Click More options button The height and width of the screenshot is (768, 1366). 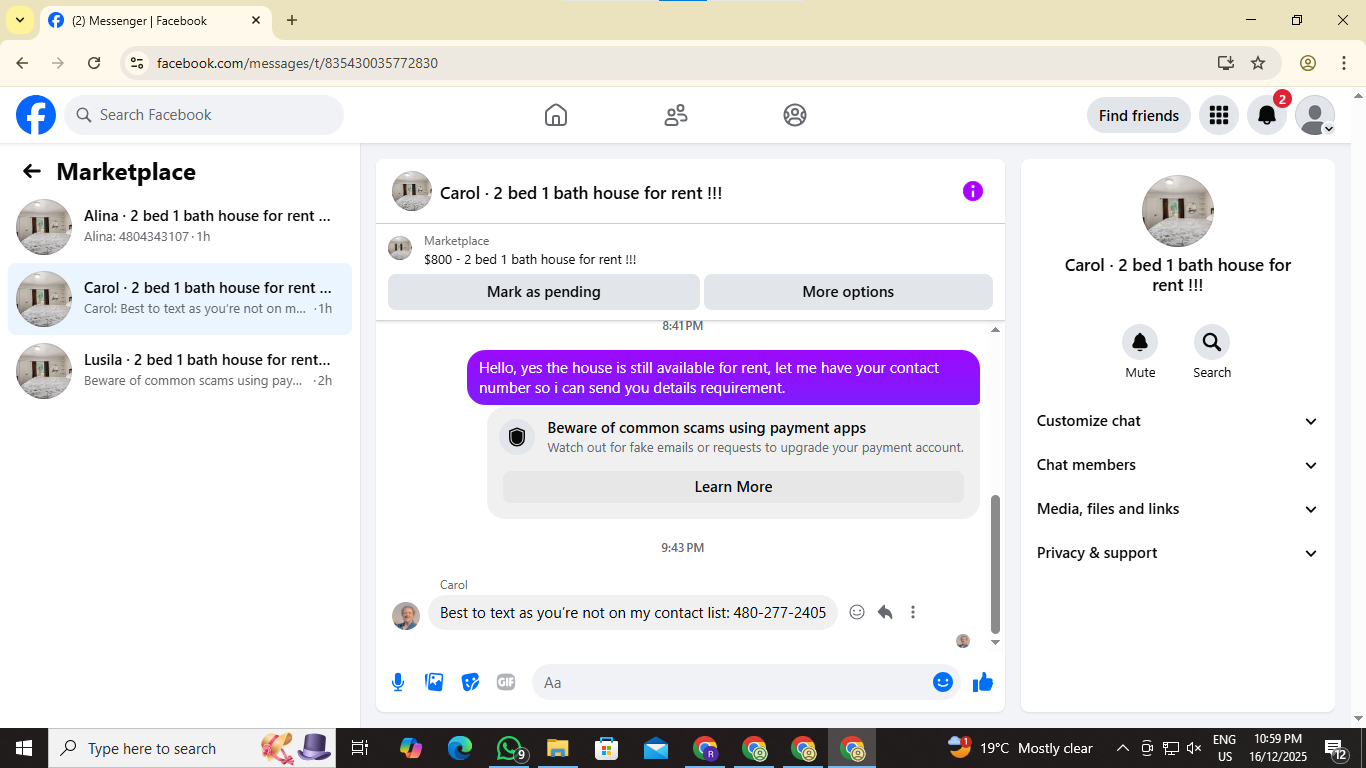(848, 292)
